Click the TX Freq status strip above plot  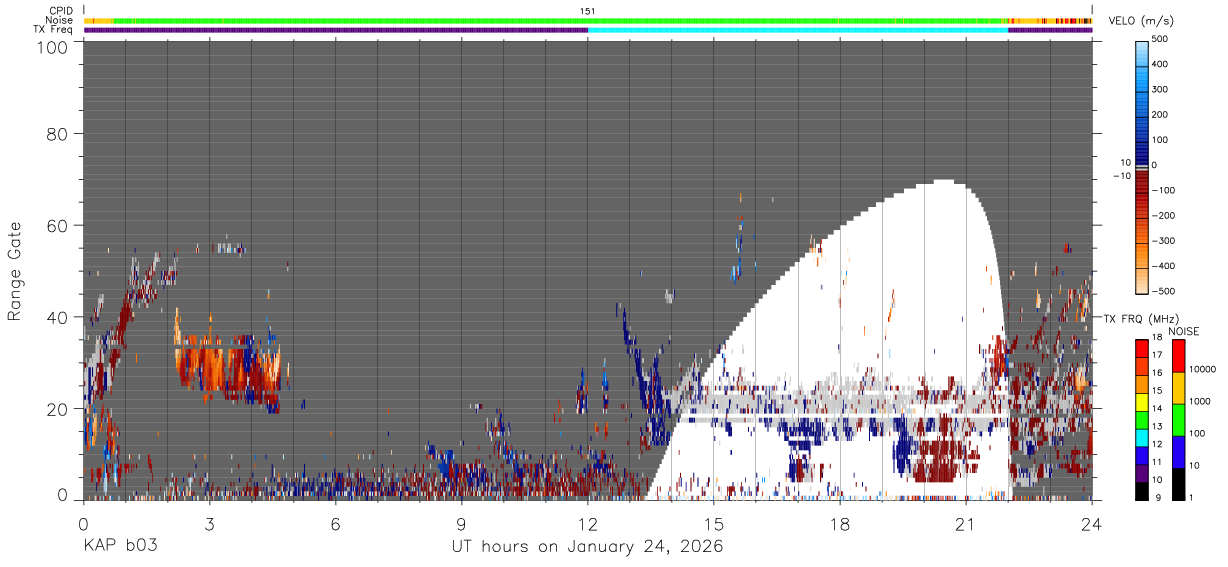[588, 30]
